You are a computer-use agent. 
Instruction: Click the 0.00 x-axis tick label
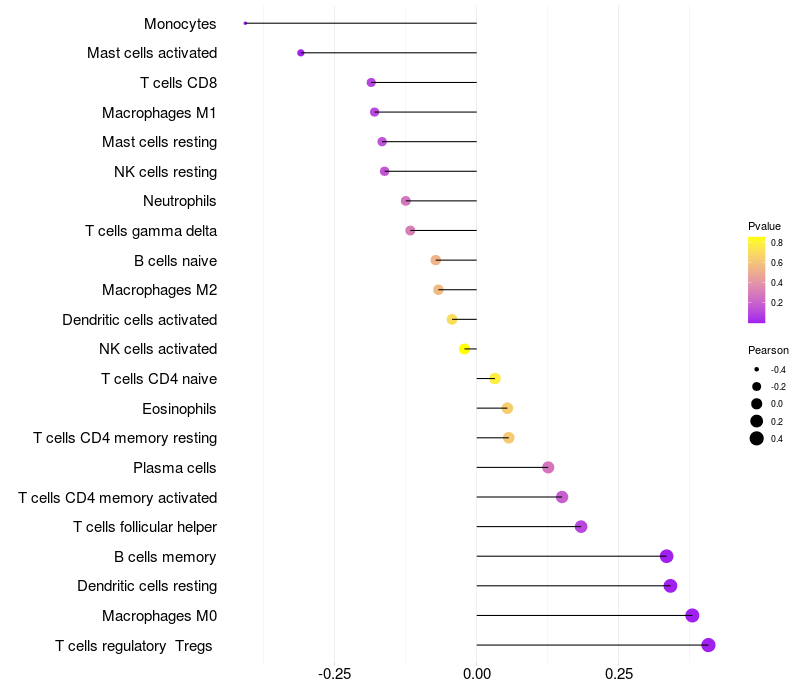coord(477,674)
